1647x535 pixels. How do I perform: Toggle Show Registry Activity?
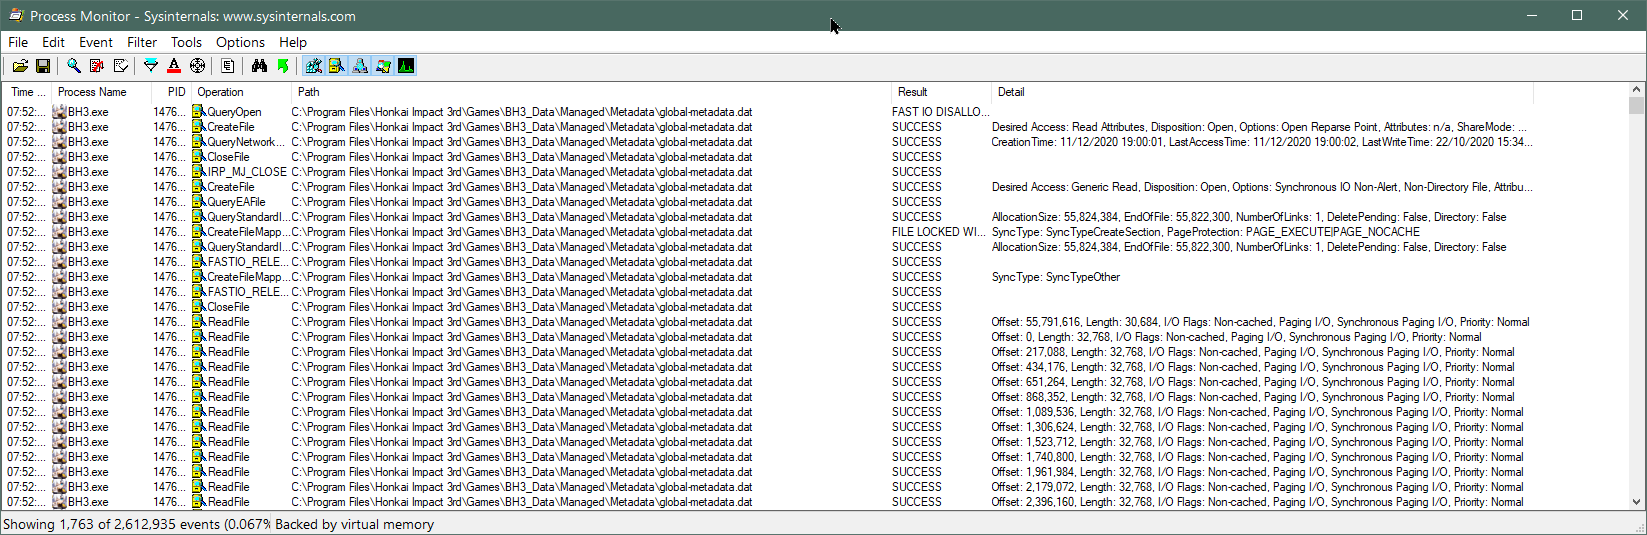(x=313, y=66)
